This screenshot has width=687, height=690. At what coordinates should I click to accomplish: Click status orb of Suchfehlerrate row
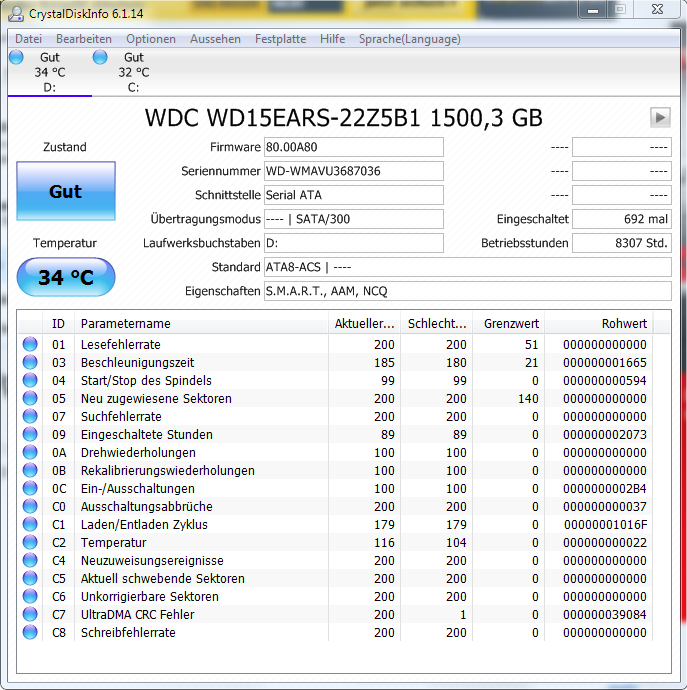pos(30,416)
